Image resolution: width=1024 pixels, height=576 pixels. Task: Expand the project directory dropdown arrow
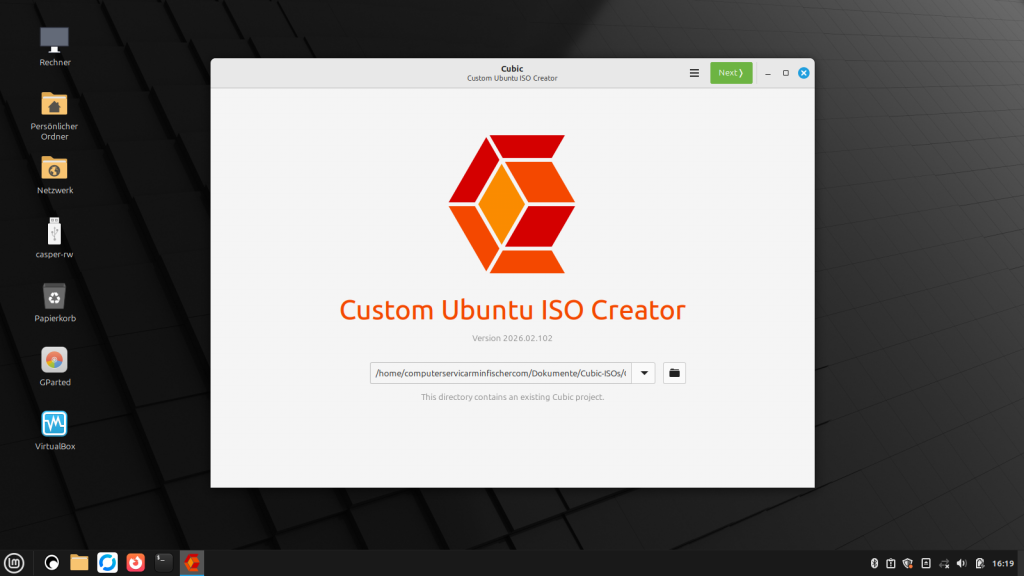click(x=644, y=373)
